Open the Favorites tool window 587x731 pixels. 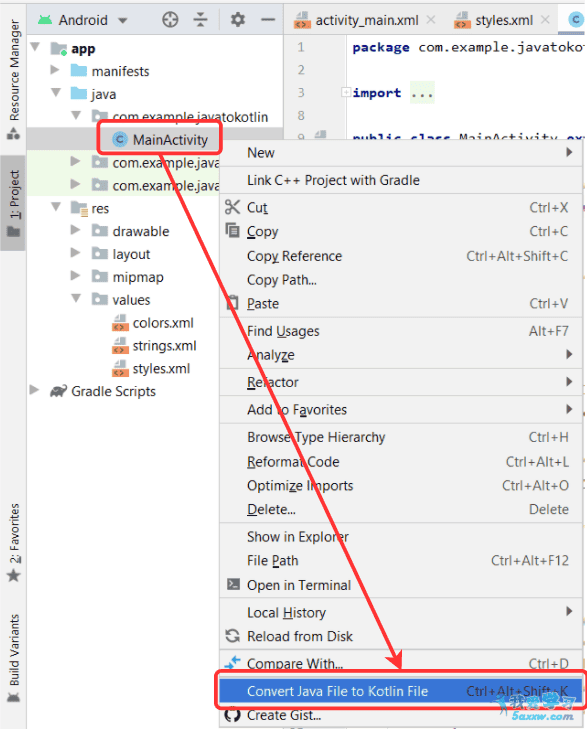(14, 542)
